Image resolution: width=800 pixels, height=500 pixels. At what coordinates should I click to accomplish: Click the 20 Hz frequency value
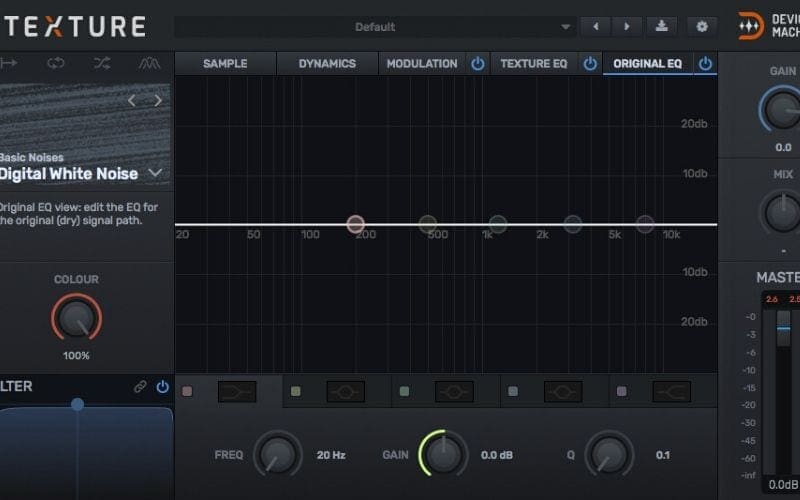coord(331,455)
